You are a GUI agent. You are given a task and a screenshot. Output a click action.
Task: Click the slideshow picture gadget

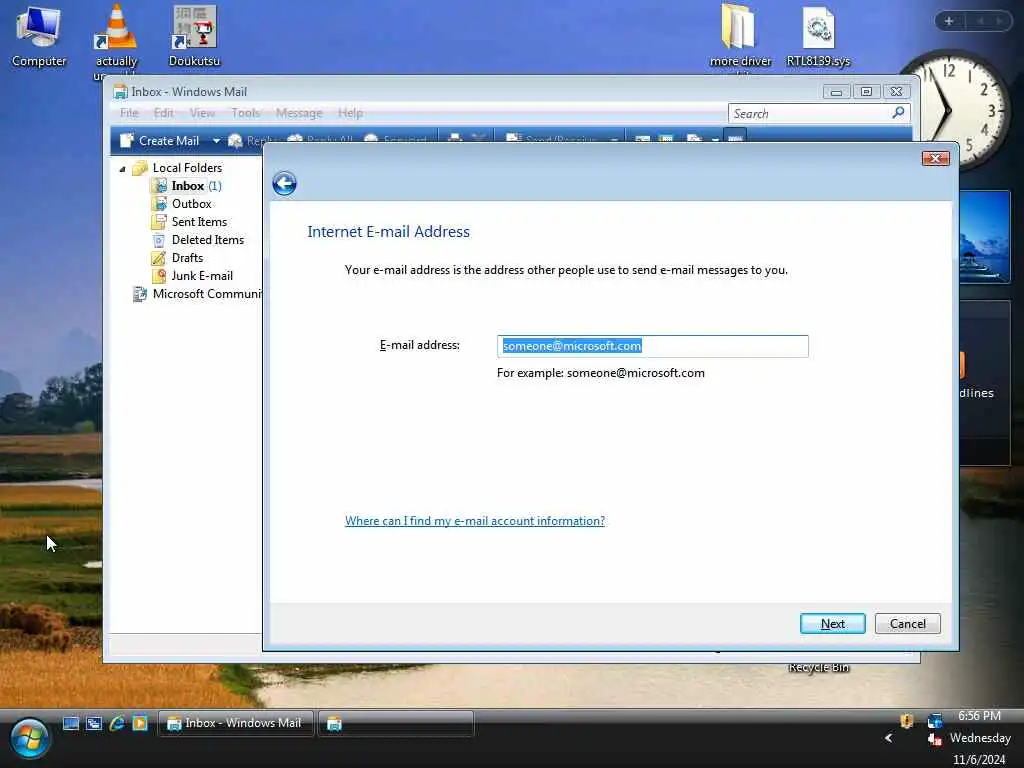pyautogui.click(x=984, y=236)
